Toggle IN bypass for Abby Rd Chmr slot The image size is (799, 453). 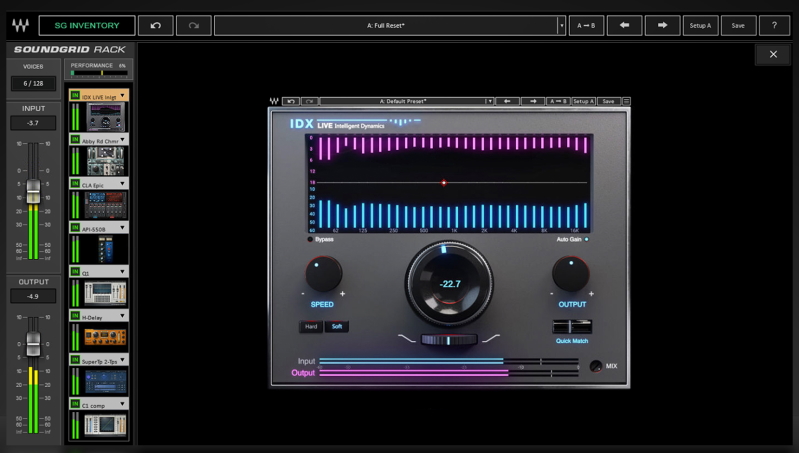[75, 139]
